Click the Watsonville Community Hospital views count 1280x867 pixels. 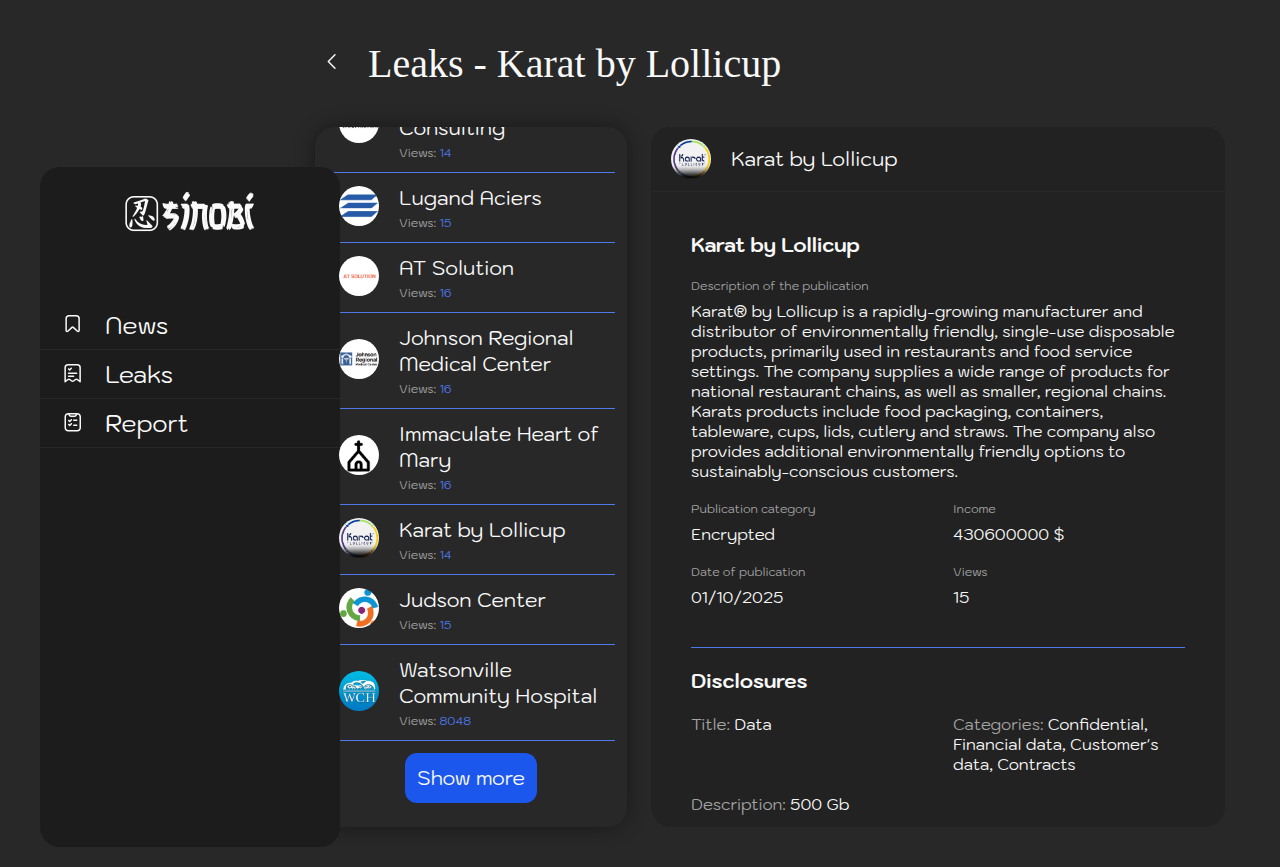tap(455, 721)
